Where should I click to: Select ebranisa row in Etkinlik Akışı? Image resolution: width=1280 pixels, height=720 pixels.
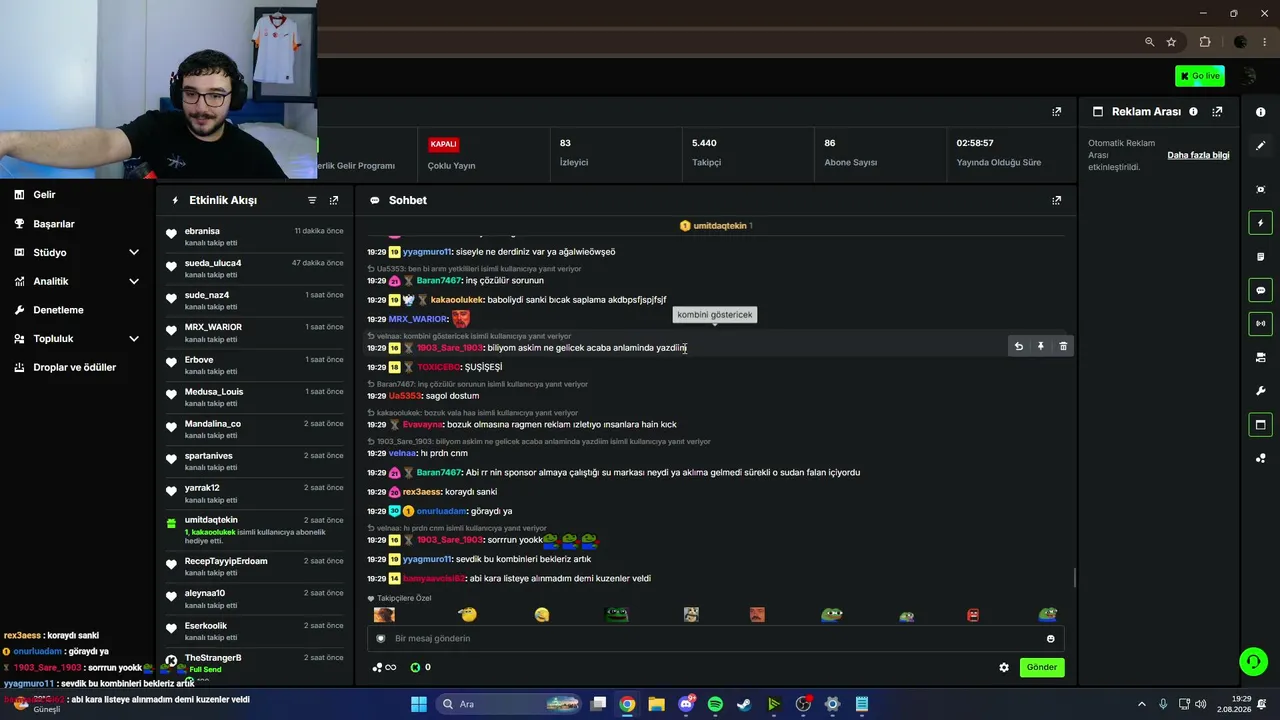point(255,237)
